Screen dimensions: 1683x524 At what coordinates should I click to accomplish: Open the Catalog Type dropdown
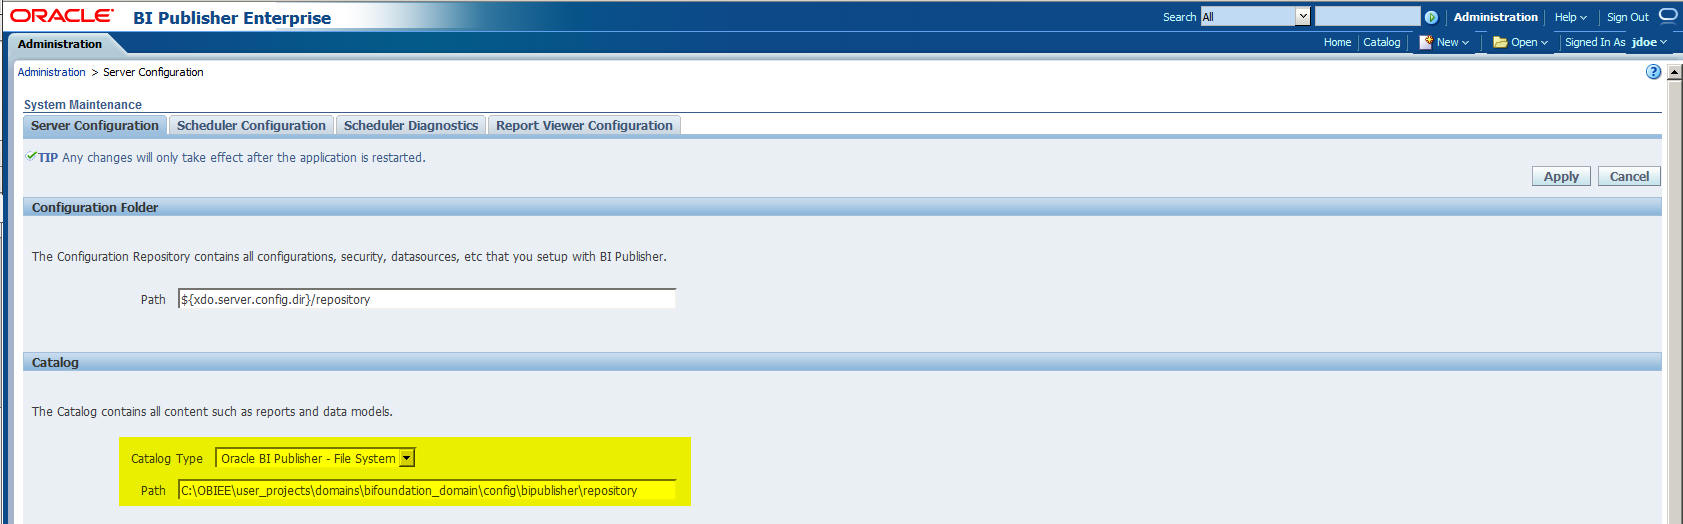[x=315, y=458]
